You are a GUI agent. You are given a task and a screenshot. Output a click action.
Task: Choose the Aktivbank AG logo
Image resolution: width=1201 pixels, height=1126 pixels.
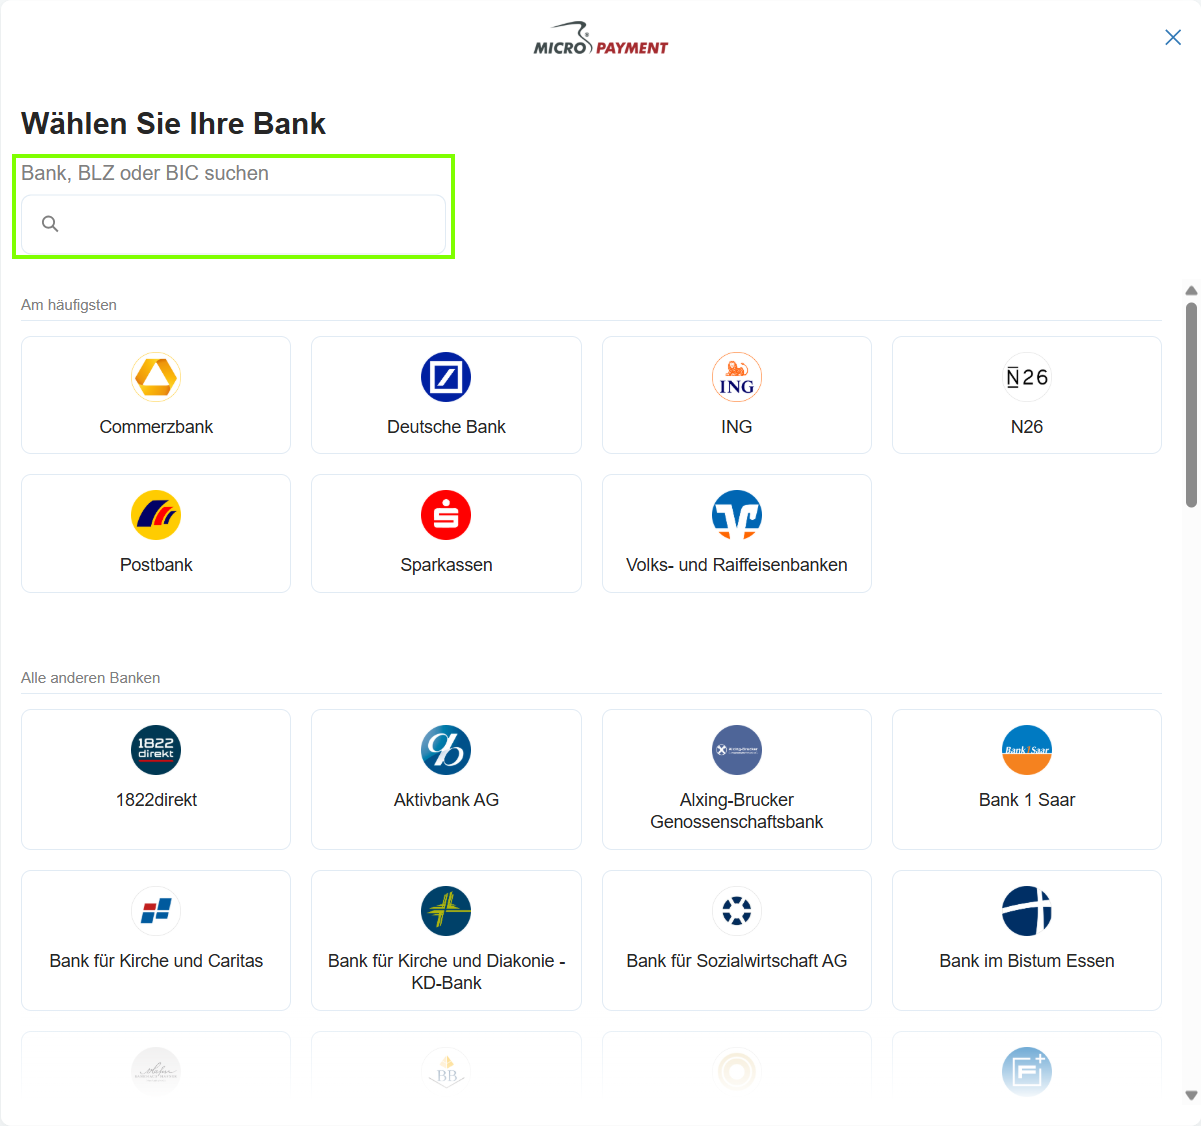tap(446, 750)
